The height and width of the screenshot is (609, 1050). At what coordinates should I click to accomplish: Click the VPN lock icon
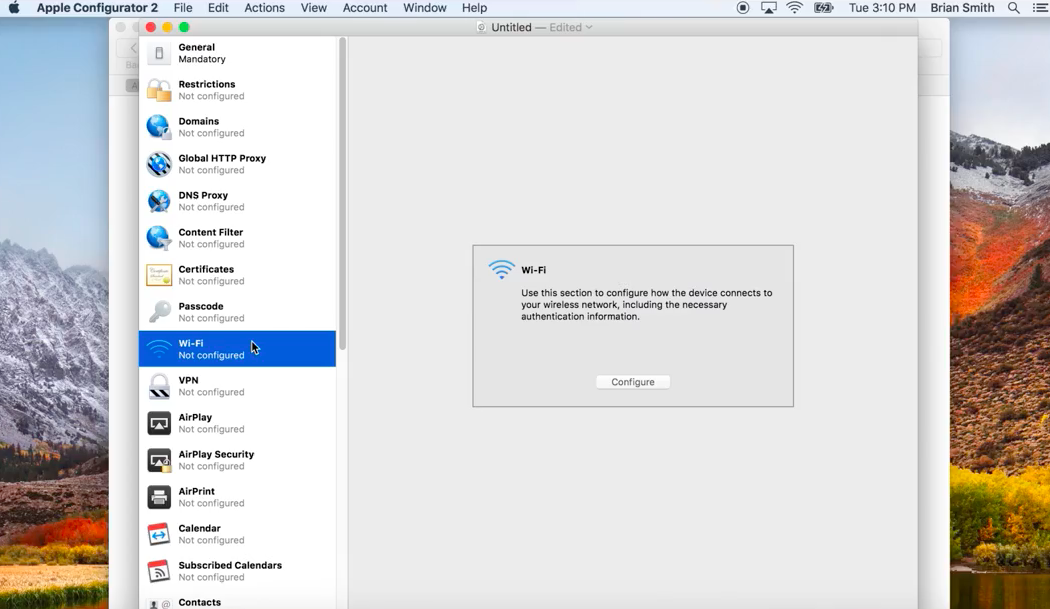pyautogui.click(x=159, y=386)
